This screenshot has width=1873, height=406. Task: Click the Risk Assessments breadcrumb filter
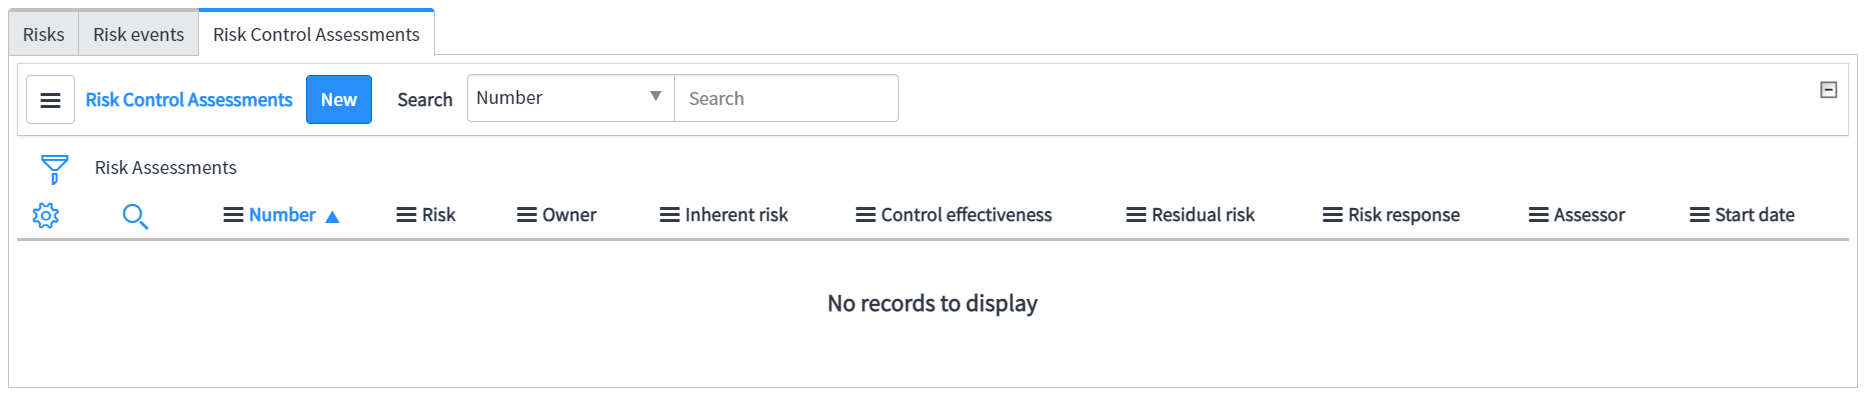coord(166,168)
